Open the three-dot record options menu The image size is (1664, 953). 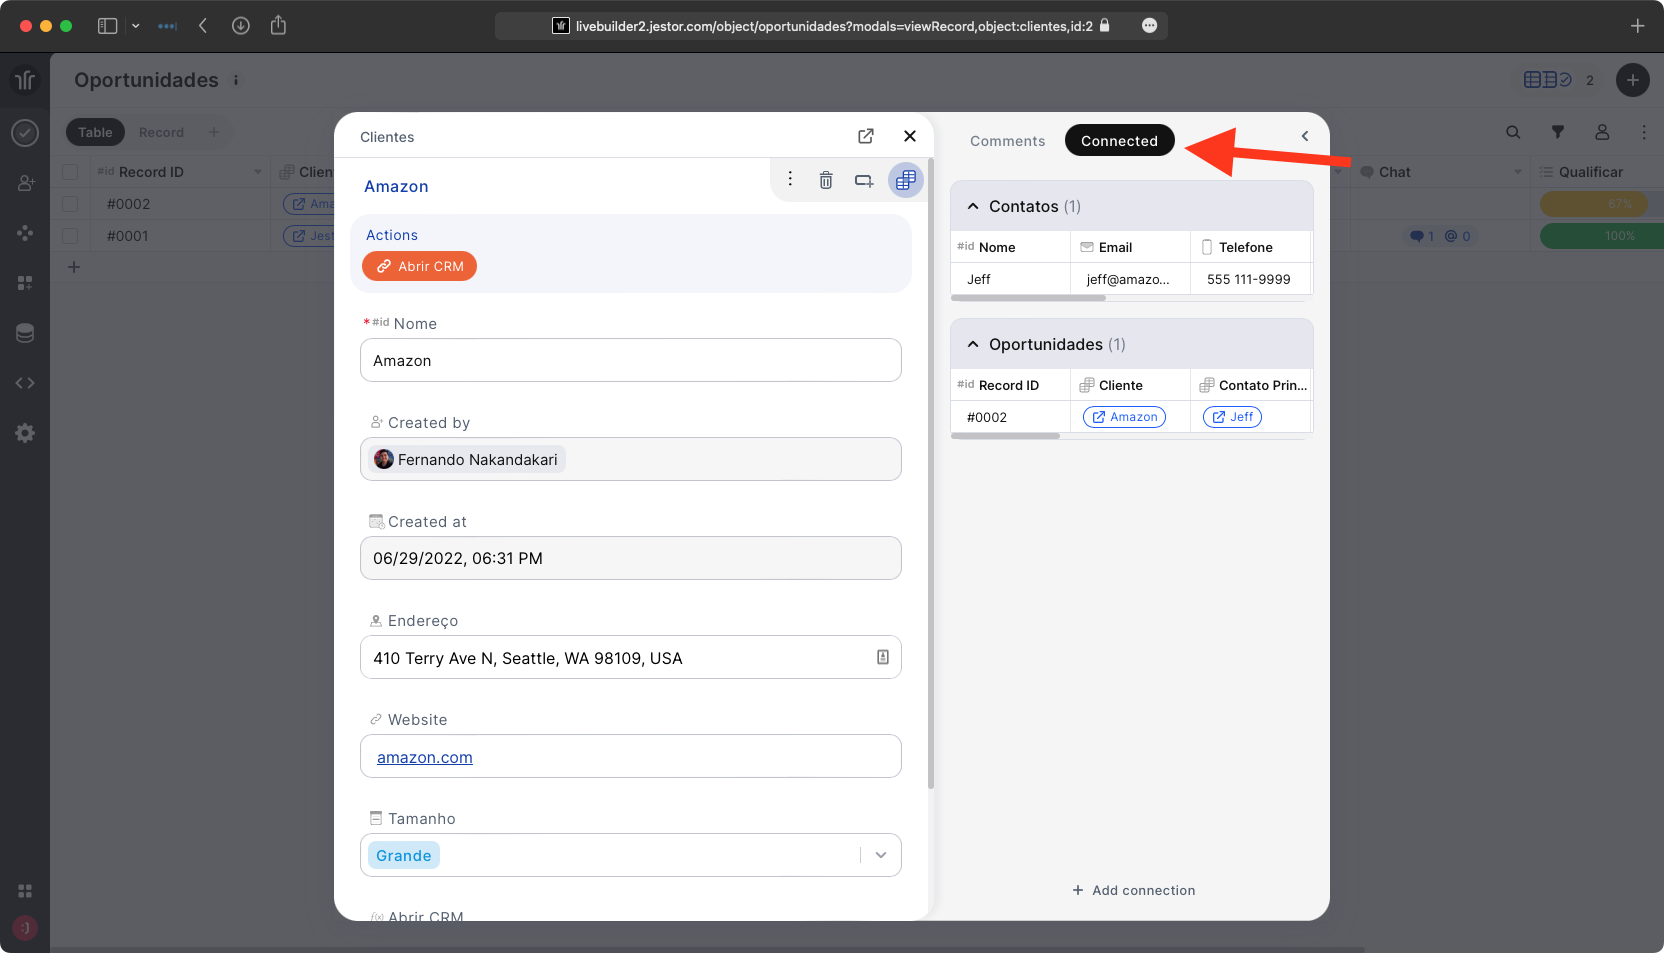pos(790,179)
